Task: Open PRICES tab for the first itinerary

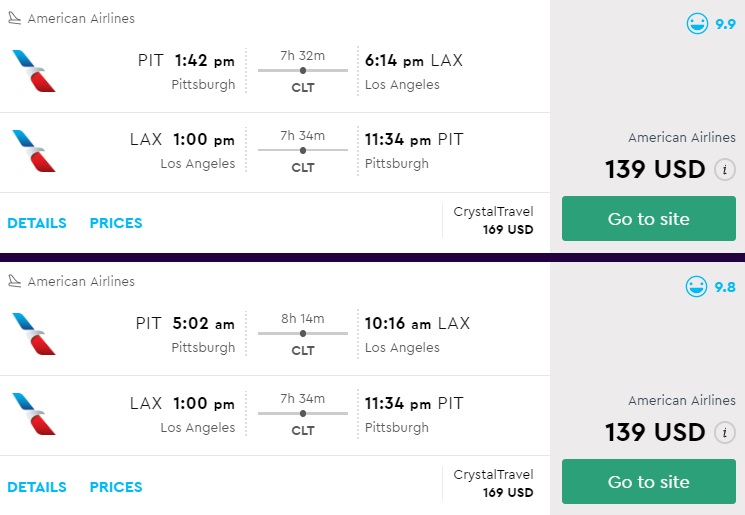Action: click(116, 223)
